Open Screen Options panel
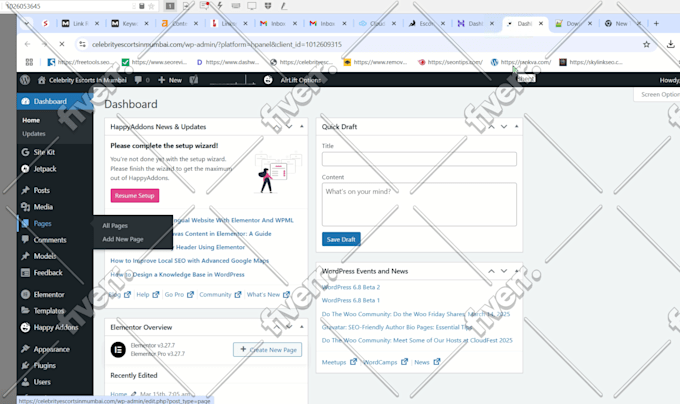Viewport: 680px width, 404px height. [x=659, y=94]
